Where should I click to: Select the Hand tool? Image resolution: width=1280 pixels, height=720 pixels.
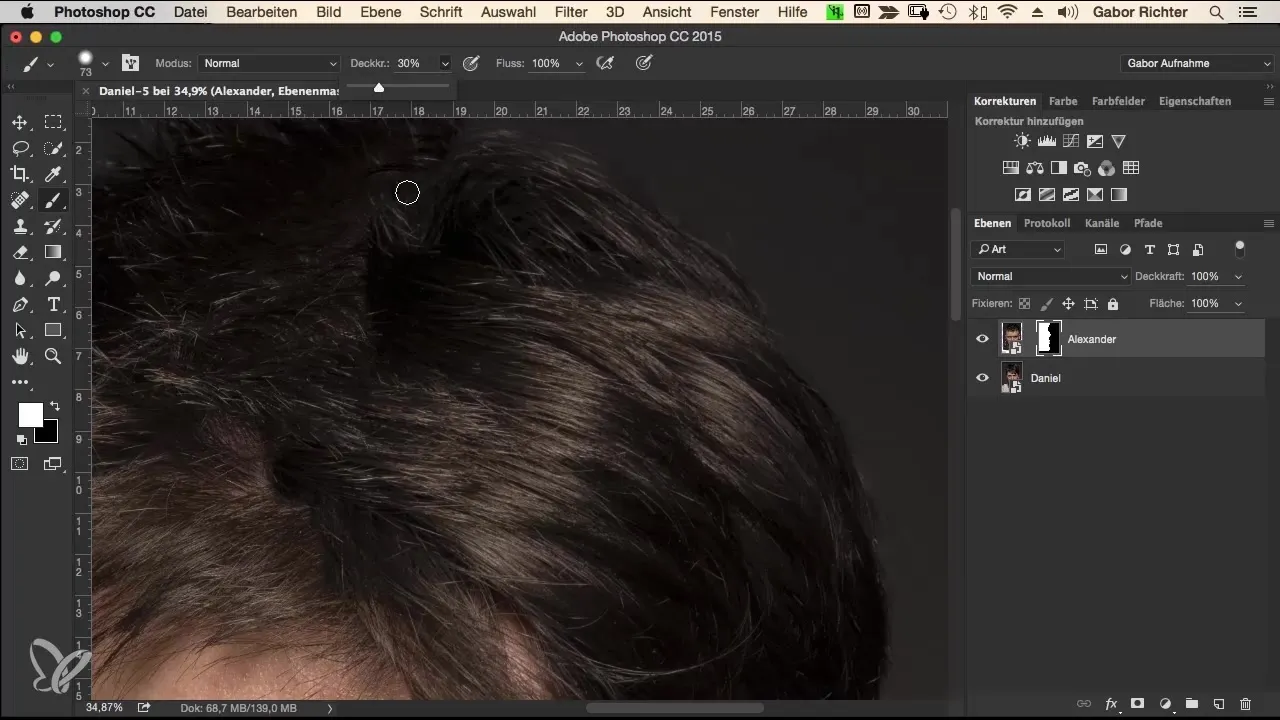pyautogui.click(x=19, y=356)
